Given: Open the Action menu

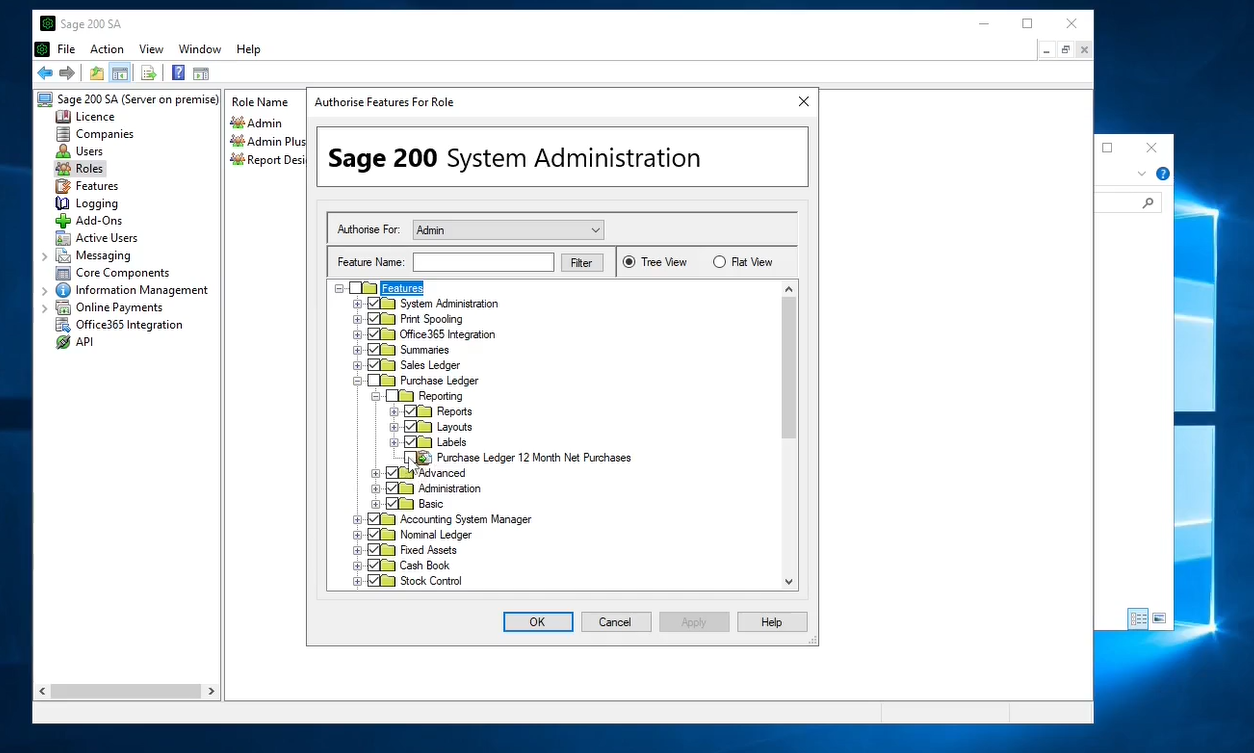Looking at the screenshot, I should pos(107,49).
